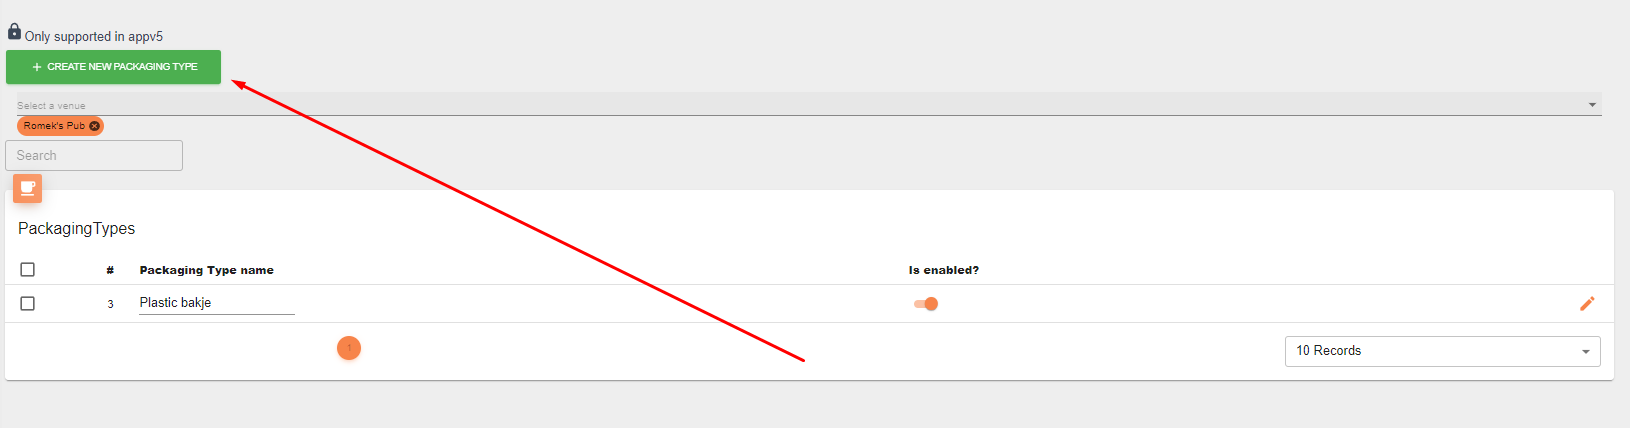Click the lock icon beside appv5 notice
The width and height of the screenshot is (1630, 428).
coord(14,31)
